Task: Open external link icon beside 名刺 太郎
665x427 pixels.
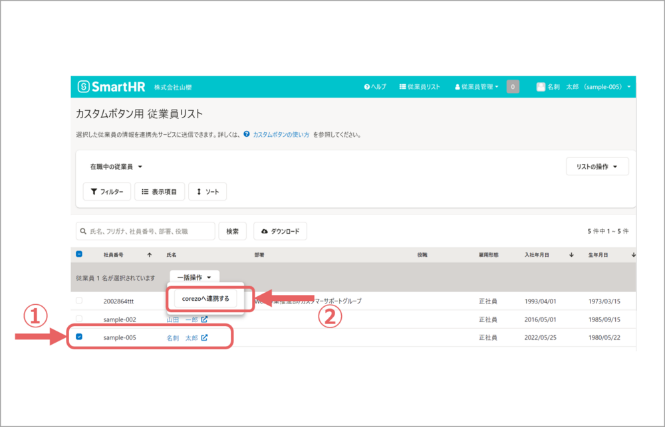Action: pyautogui.click(x=204, y=338)
